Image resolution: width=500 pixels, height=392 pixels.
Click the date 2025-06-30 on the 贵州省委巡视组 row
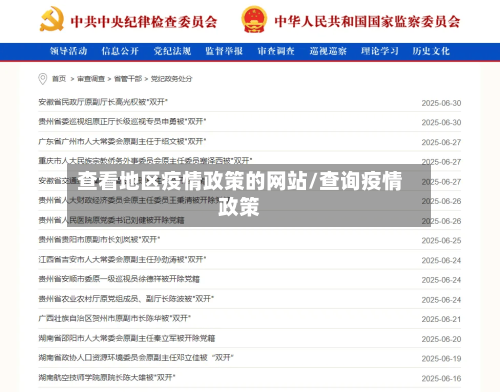click(441, 122)
